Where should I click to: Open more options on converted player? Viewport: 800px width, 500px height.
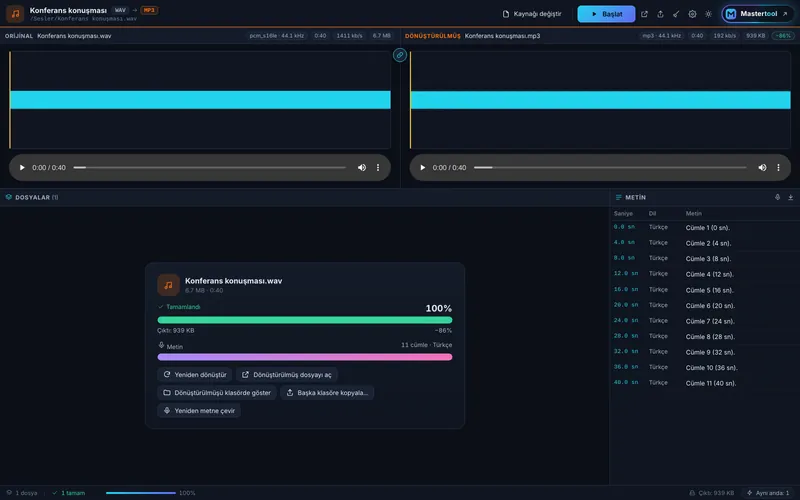pos(778,167)
